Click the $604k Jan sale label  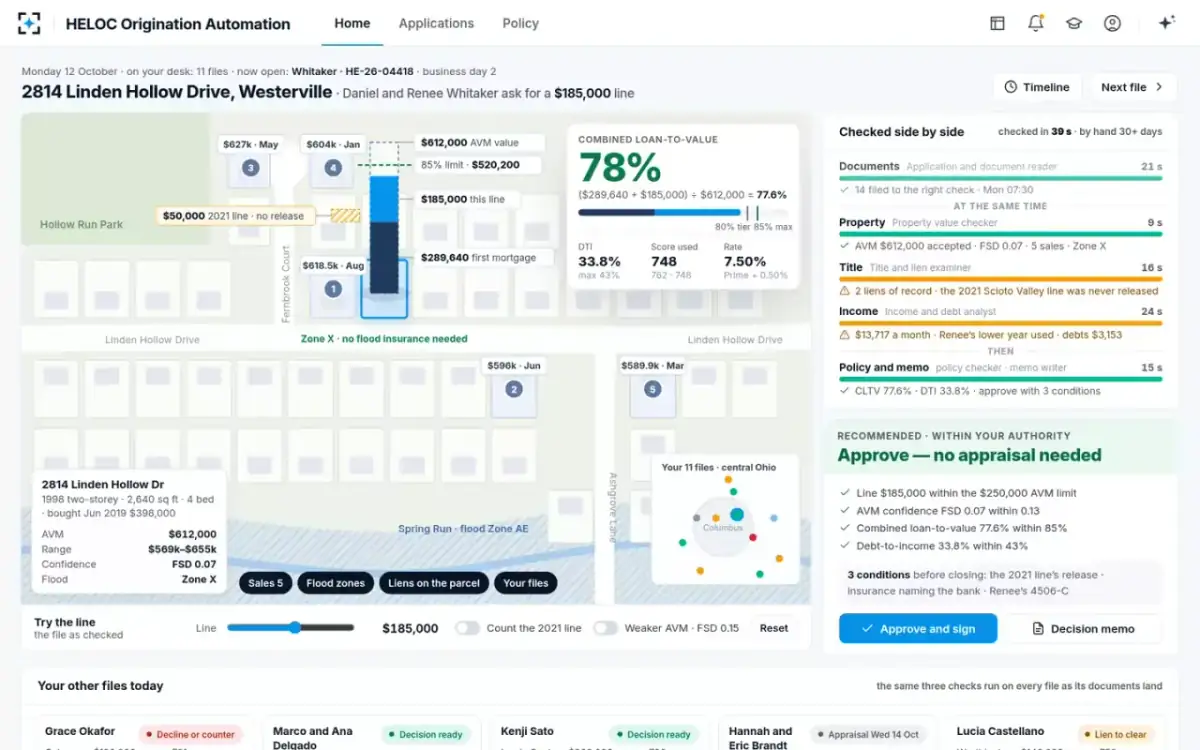[333, 144]
